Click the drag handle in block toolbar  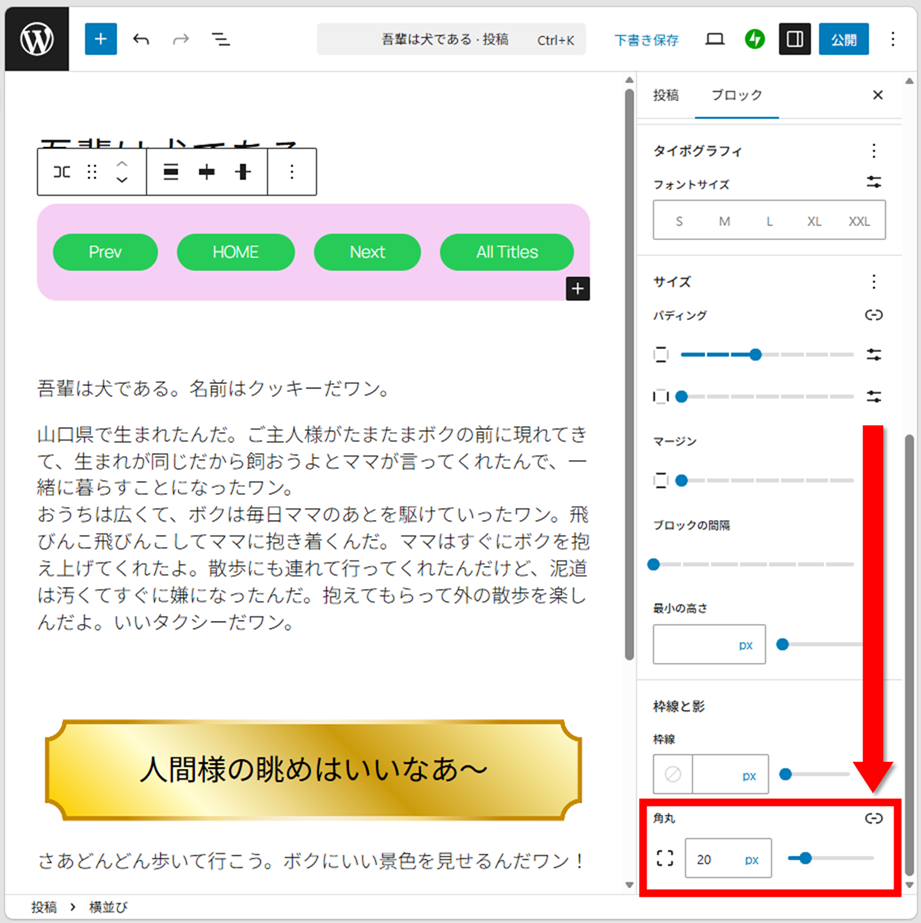[x=92, y=172]
